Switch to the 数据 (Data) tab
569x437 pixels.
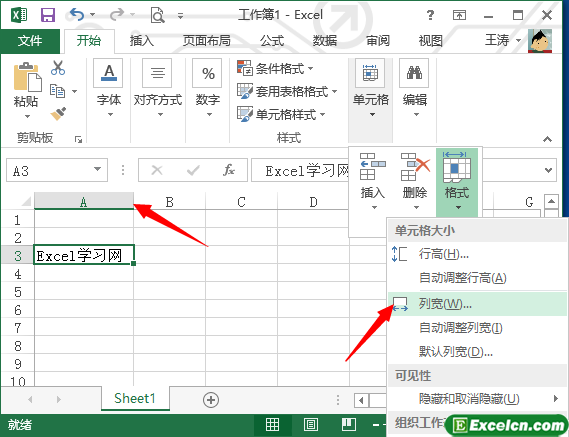325,41
